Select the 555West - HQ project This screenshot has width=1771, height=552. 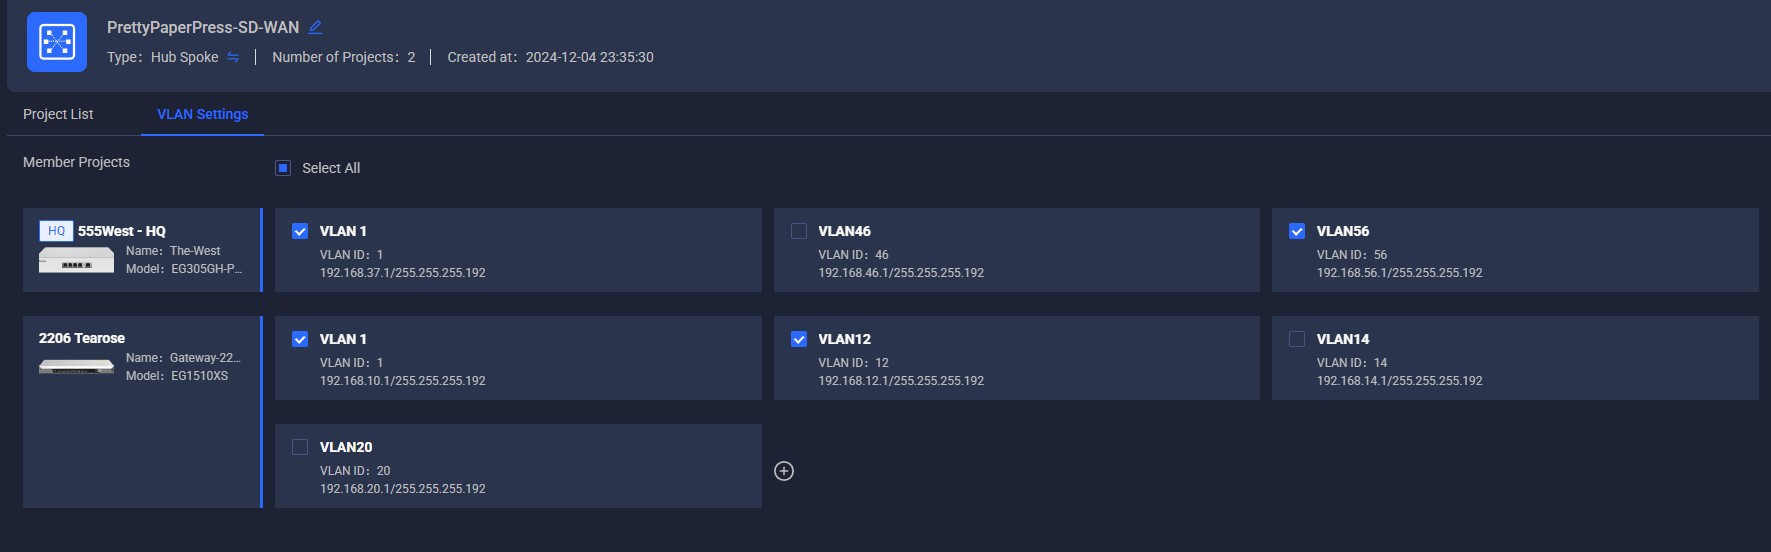tap(141, 250)
